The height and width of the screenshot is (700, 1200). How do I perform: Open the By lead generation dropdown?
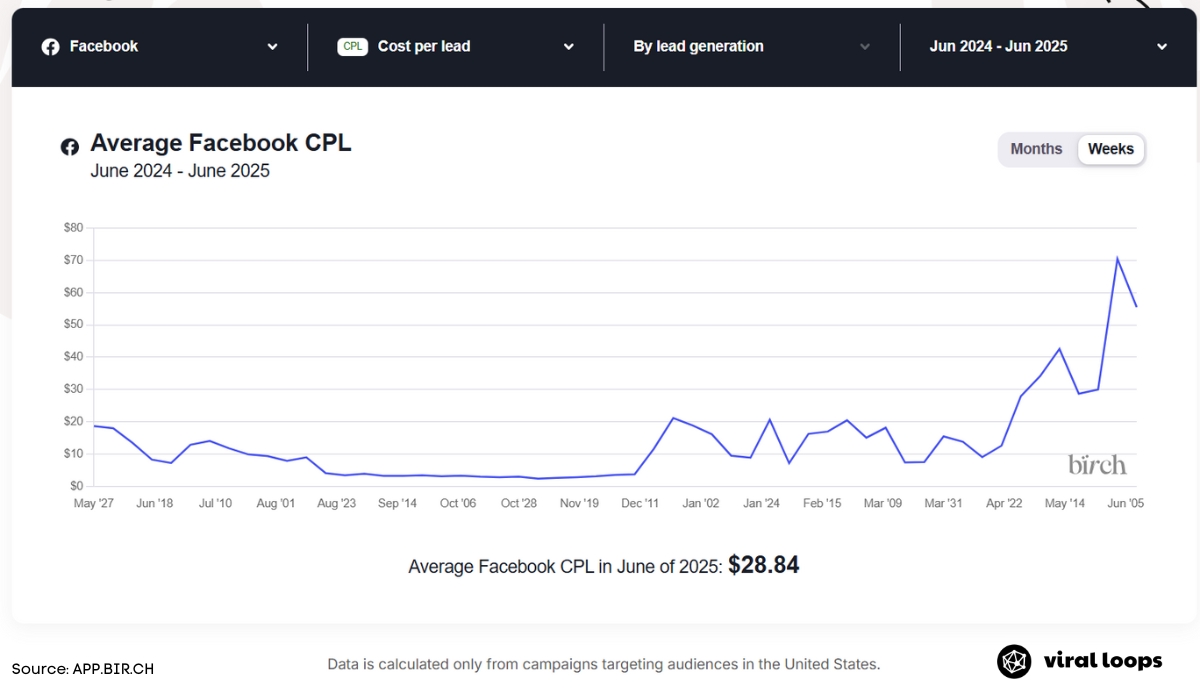(x=752, y=47)
